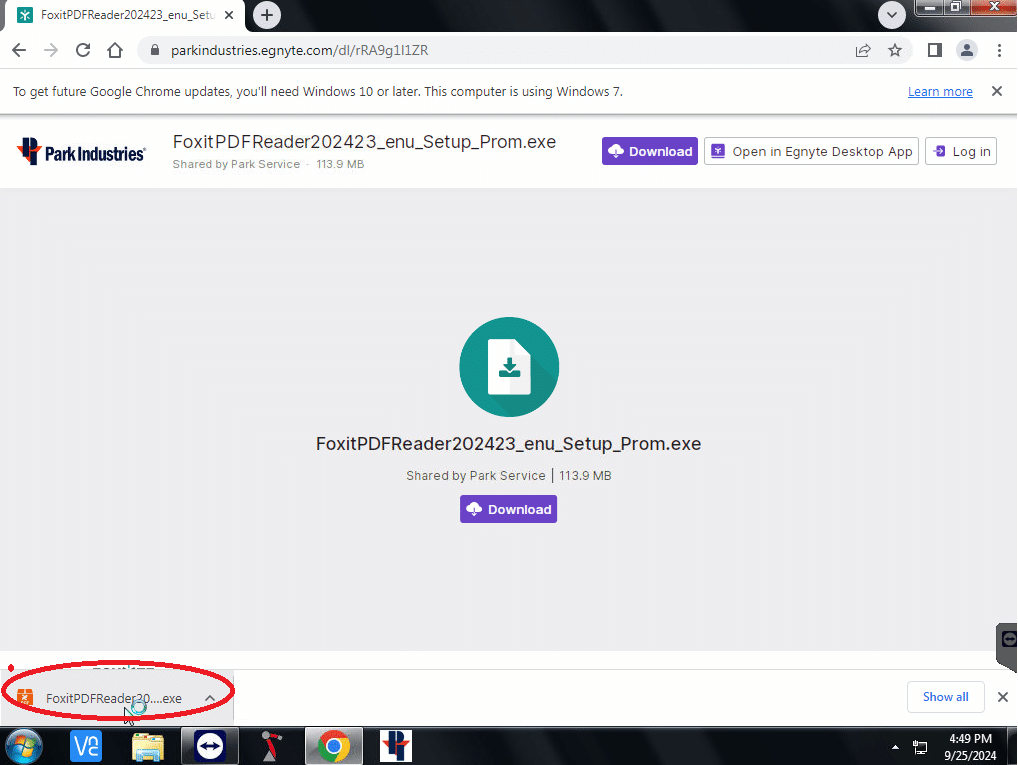1018x765 pixels.
Task: Expand options chevron for downloaded Foxit file
Action: [x=210, y=698]
